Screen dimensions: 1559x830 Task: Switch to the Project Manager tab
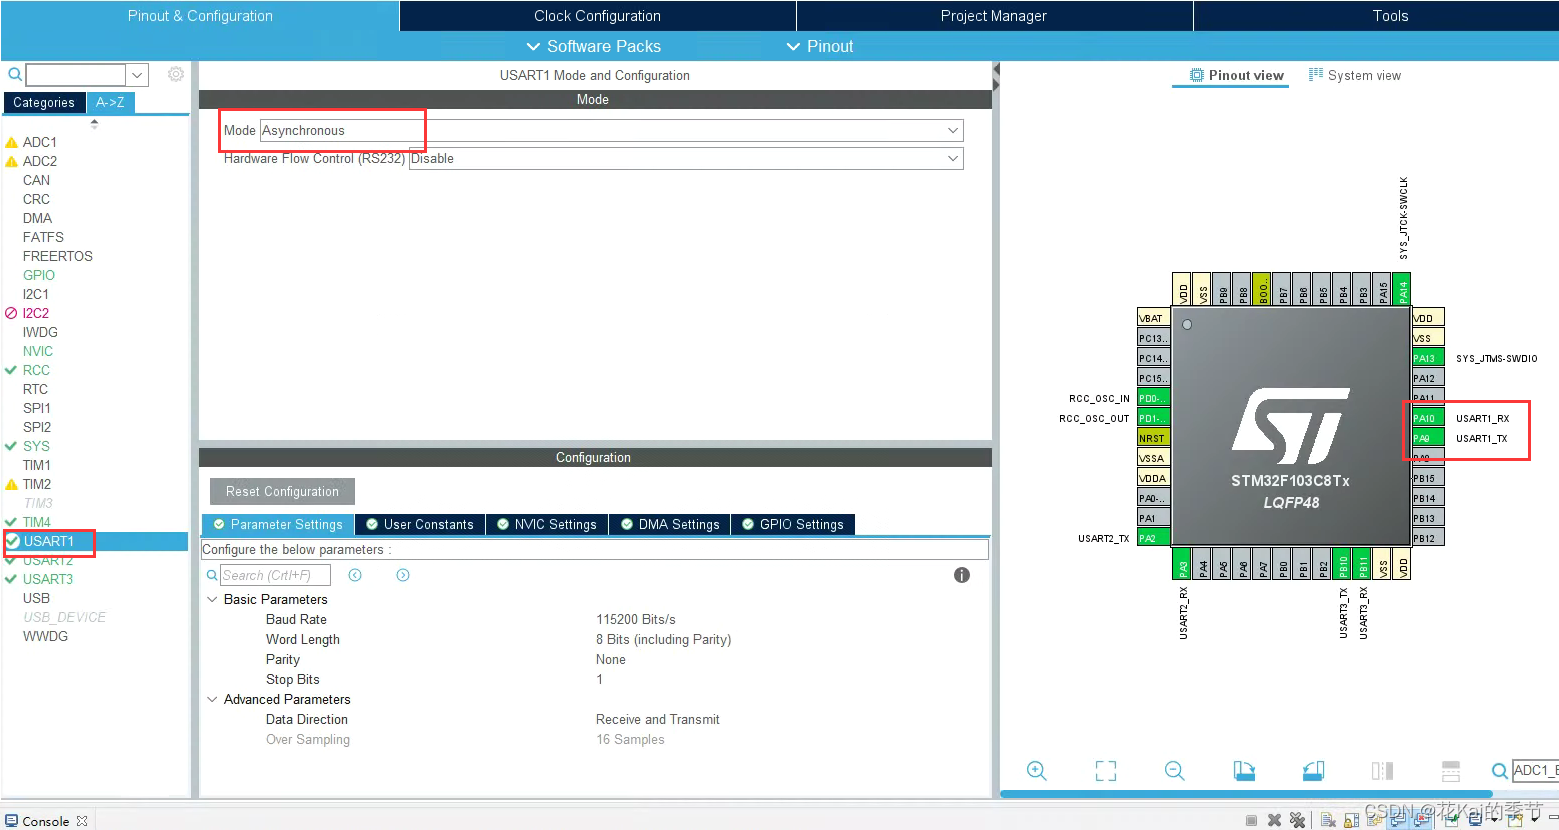click(x=994, y=16)
